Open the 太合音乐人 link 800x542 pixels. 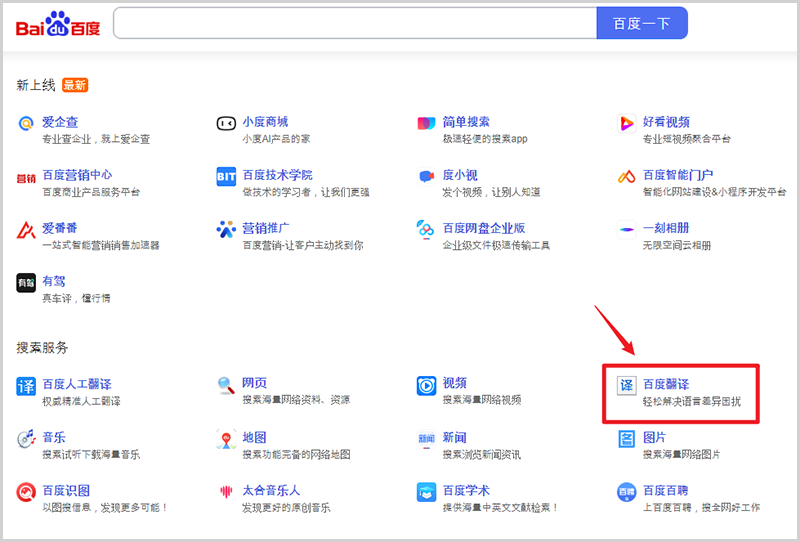[271, 490]
